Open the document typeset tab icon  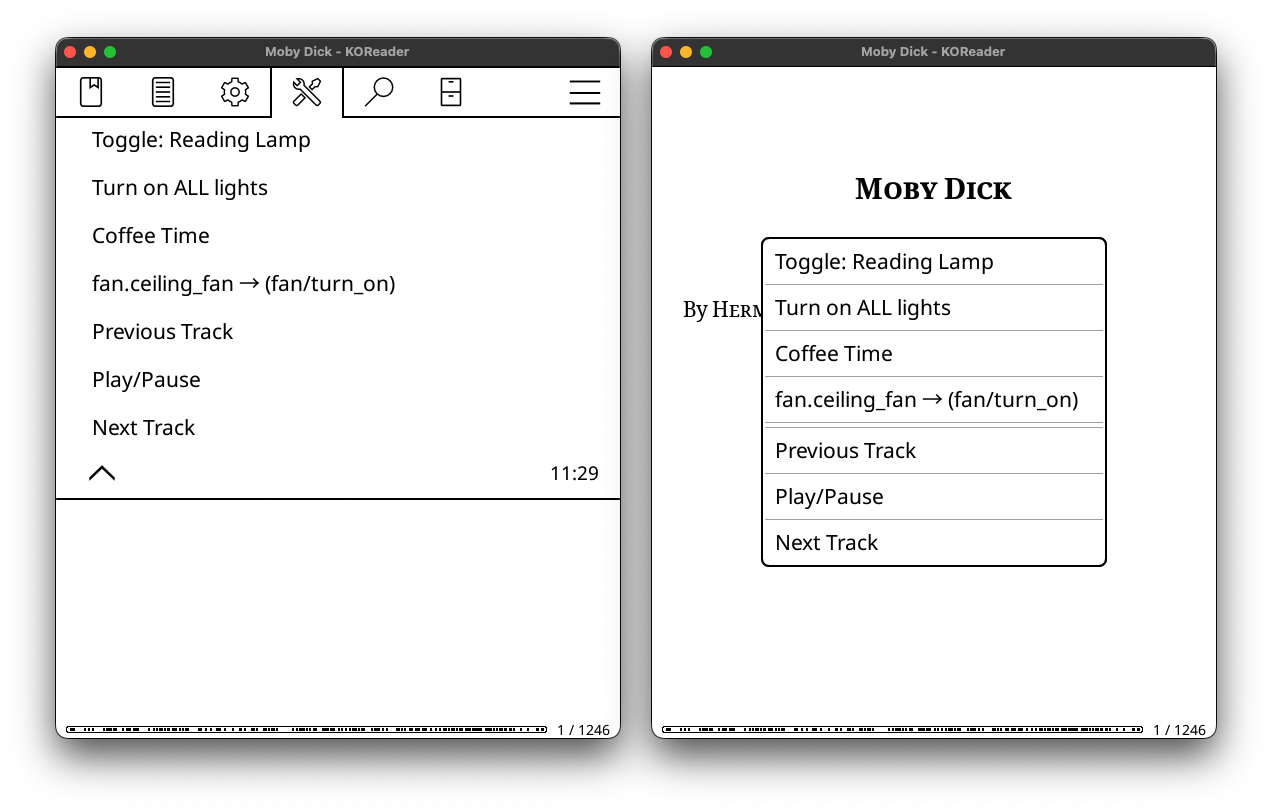[163, 92]
